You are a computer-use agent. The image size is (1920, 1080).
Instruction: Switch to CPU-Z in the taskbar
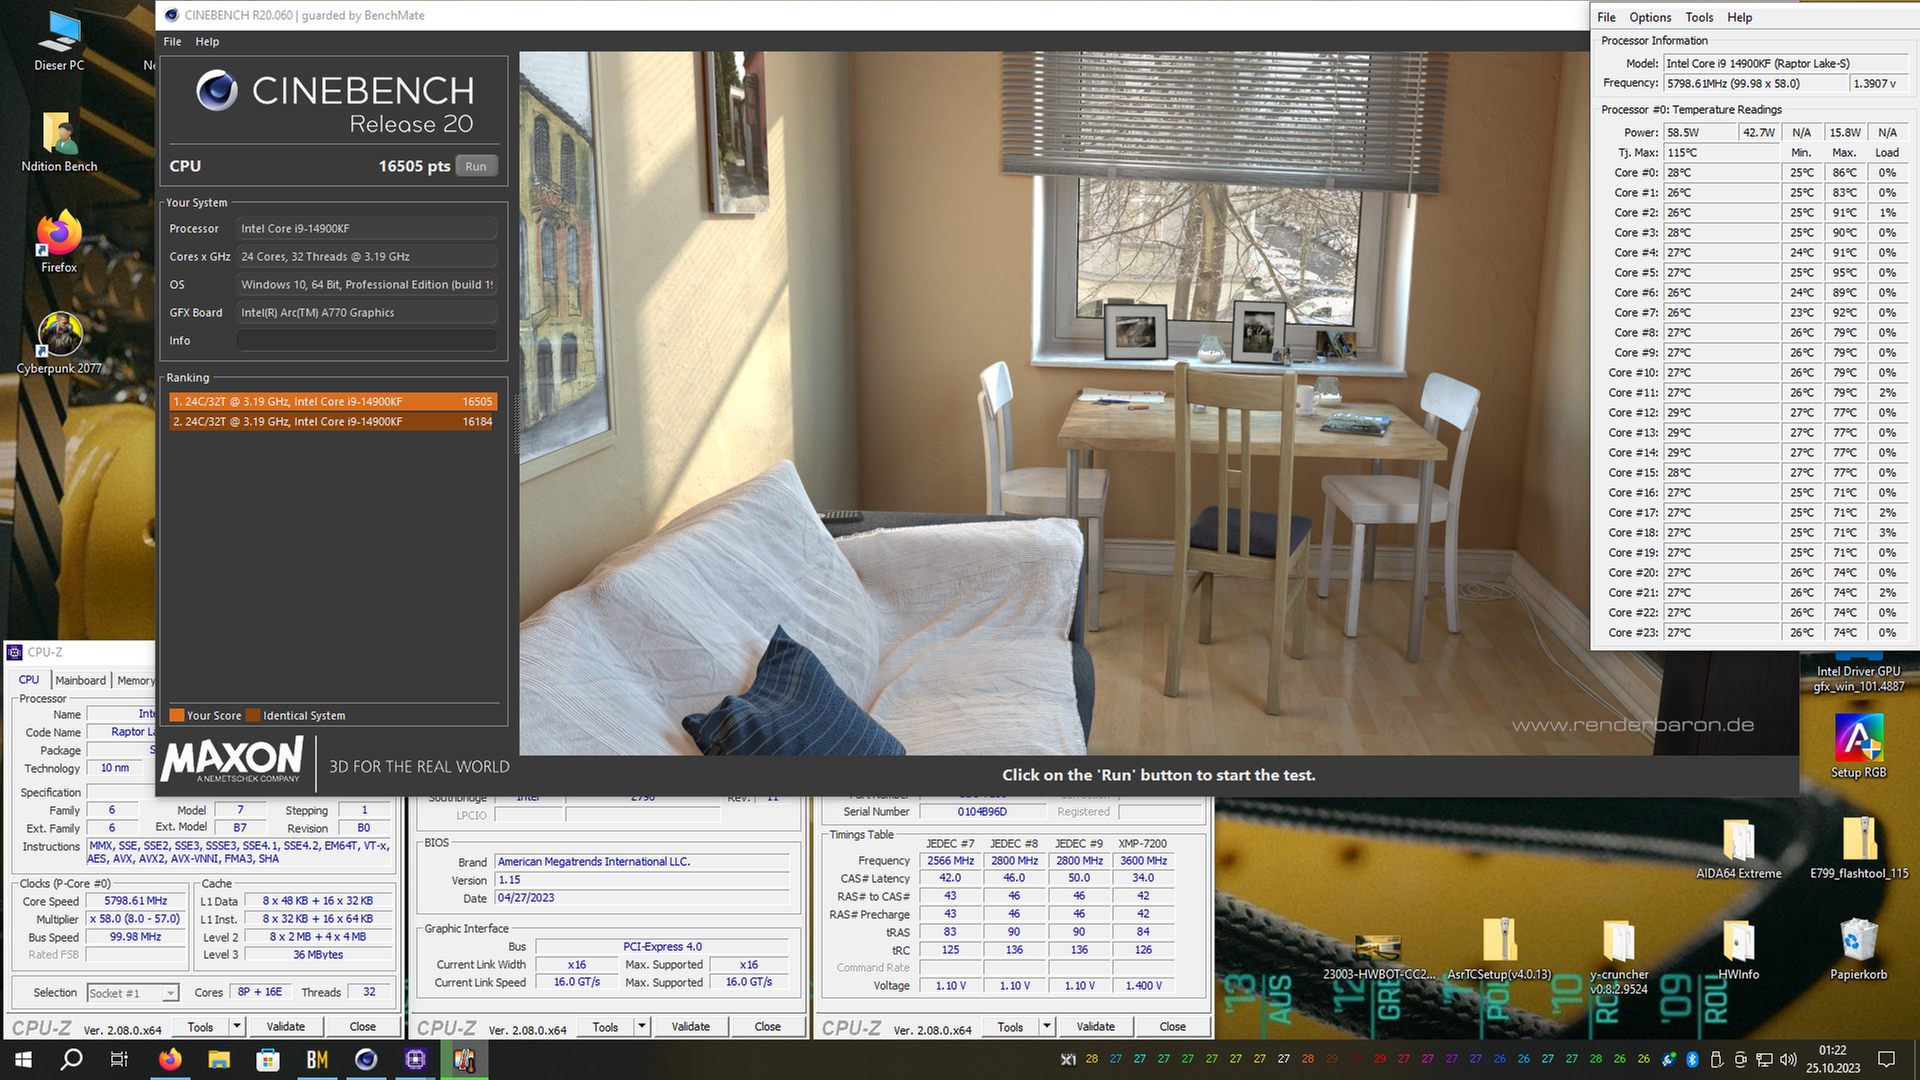click(415, 1059)
